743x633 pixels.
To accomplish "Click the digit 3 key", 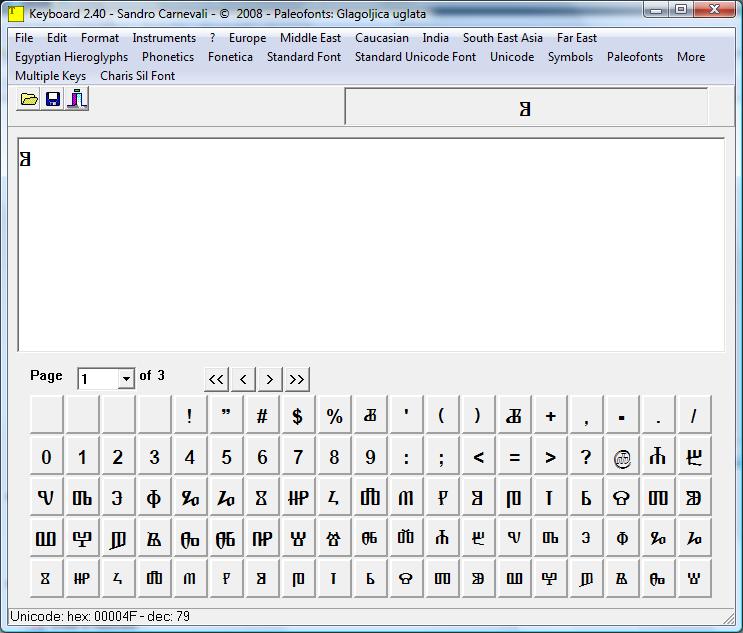I will (x=154, y=457).
